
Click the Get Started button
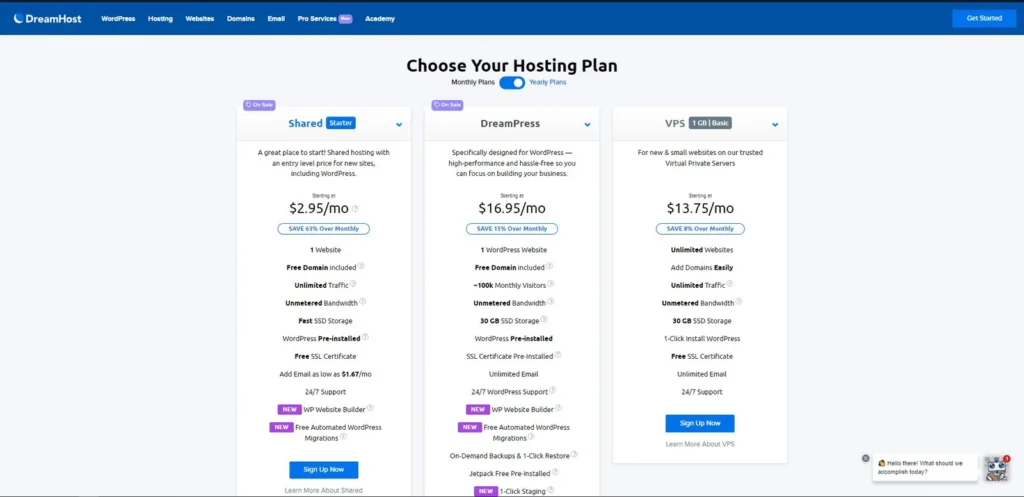(984, 18)
